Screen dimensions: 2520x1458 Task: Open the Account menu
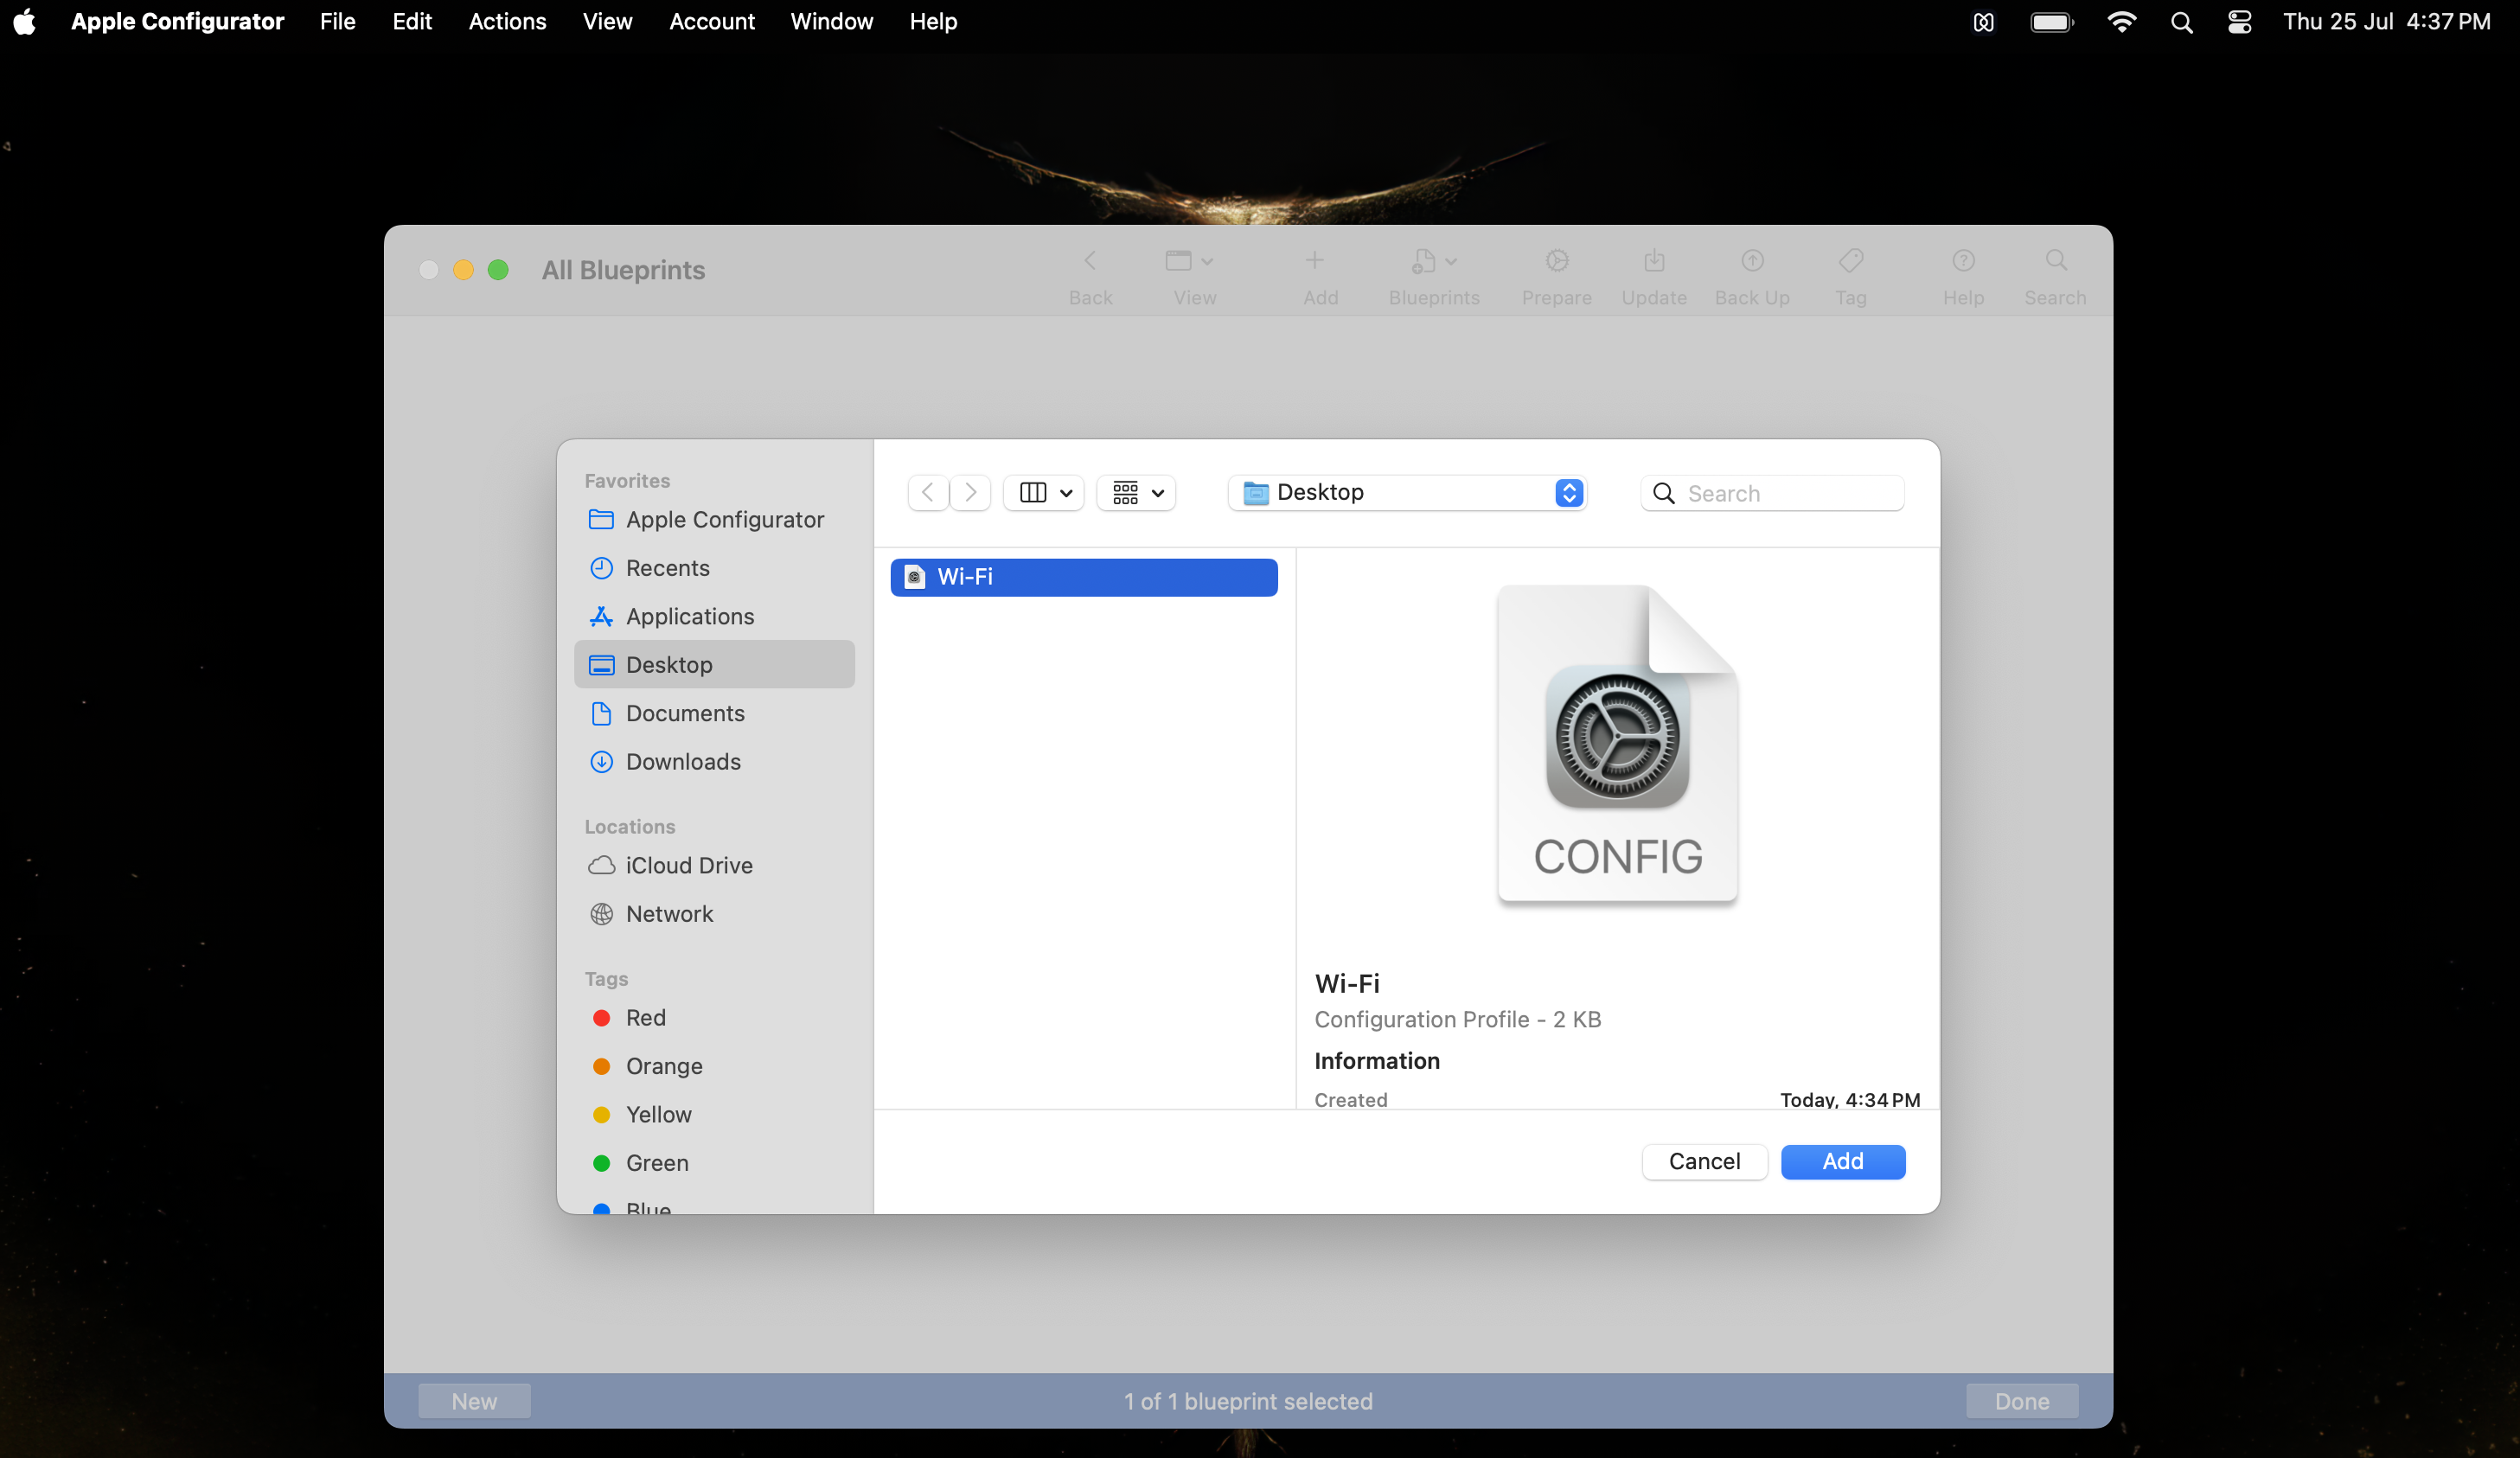[712, 22]
